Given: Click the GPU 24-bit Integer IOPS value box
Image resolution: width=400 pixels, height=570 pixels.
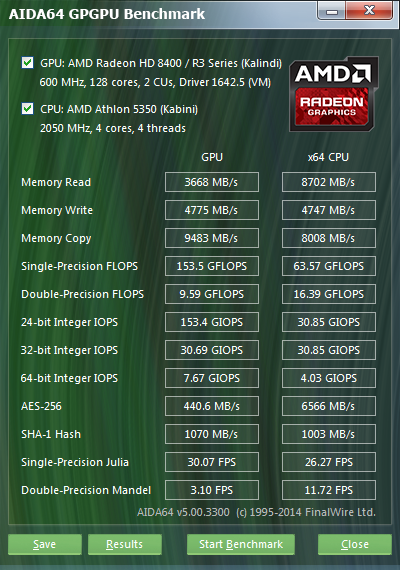Looking at the screenshot, I should coord(212,322).
